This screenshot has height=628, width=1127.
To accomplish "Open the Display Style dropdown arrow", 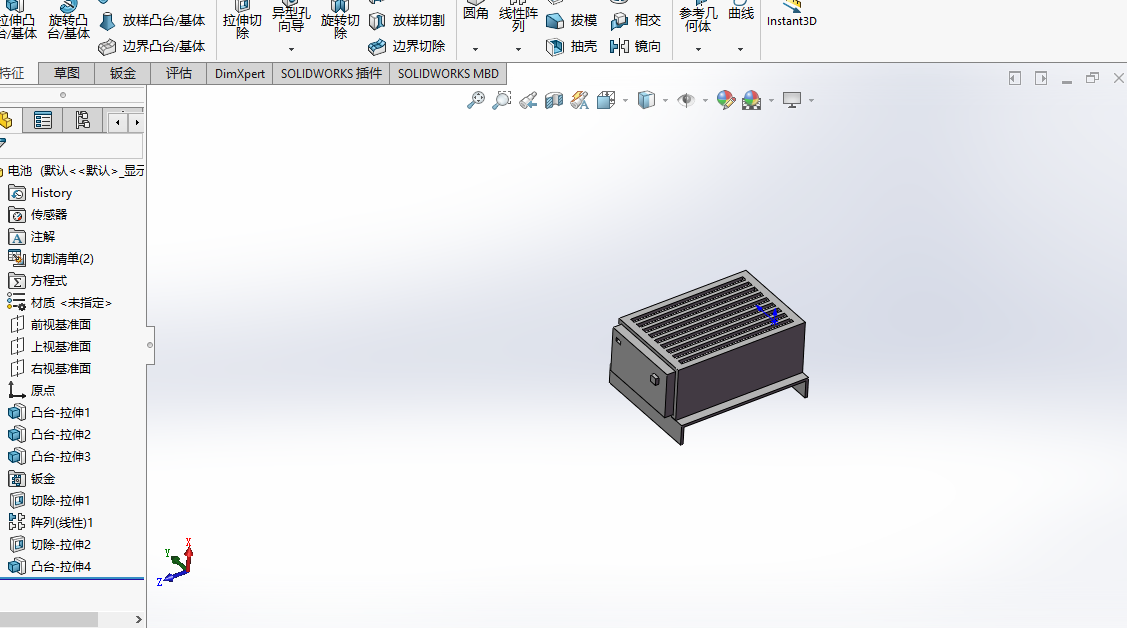I will click(x=666, y=101).
